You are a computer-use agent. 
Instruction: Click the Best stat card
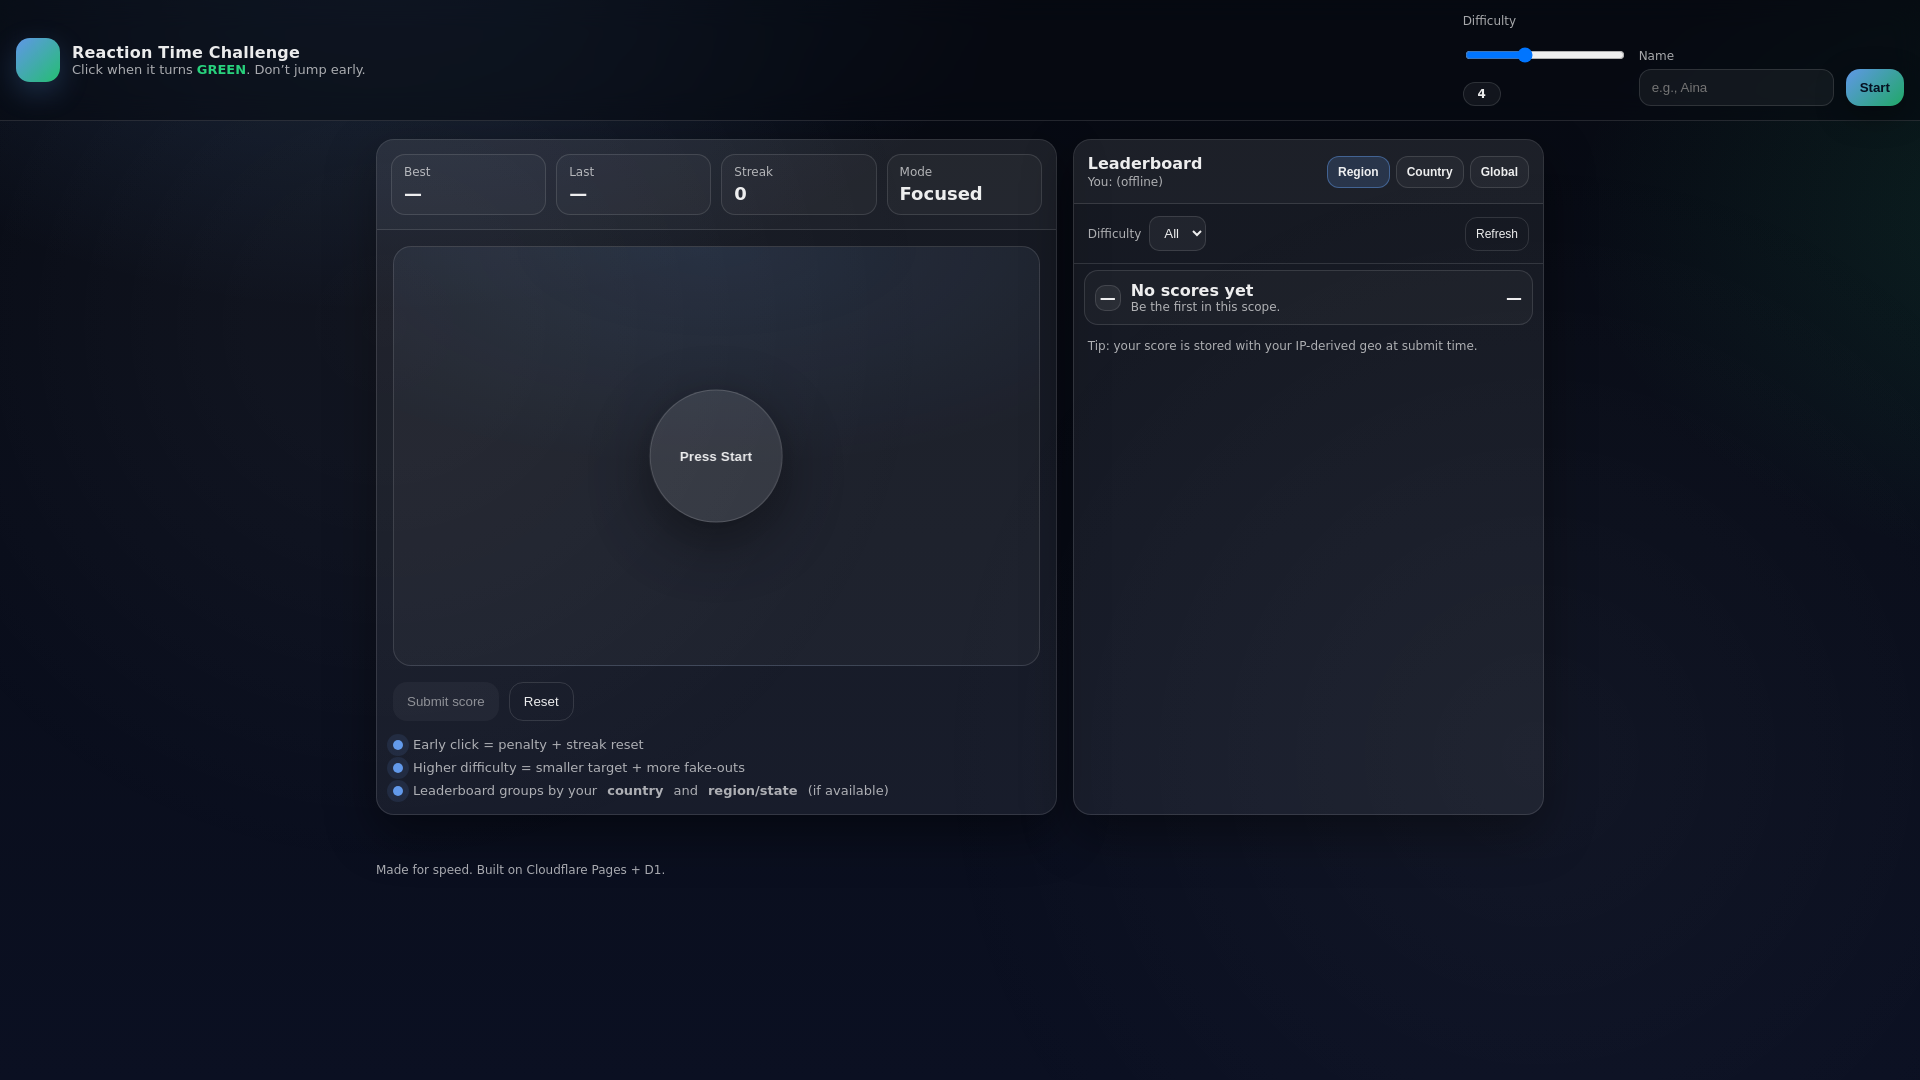point(468,185)
